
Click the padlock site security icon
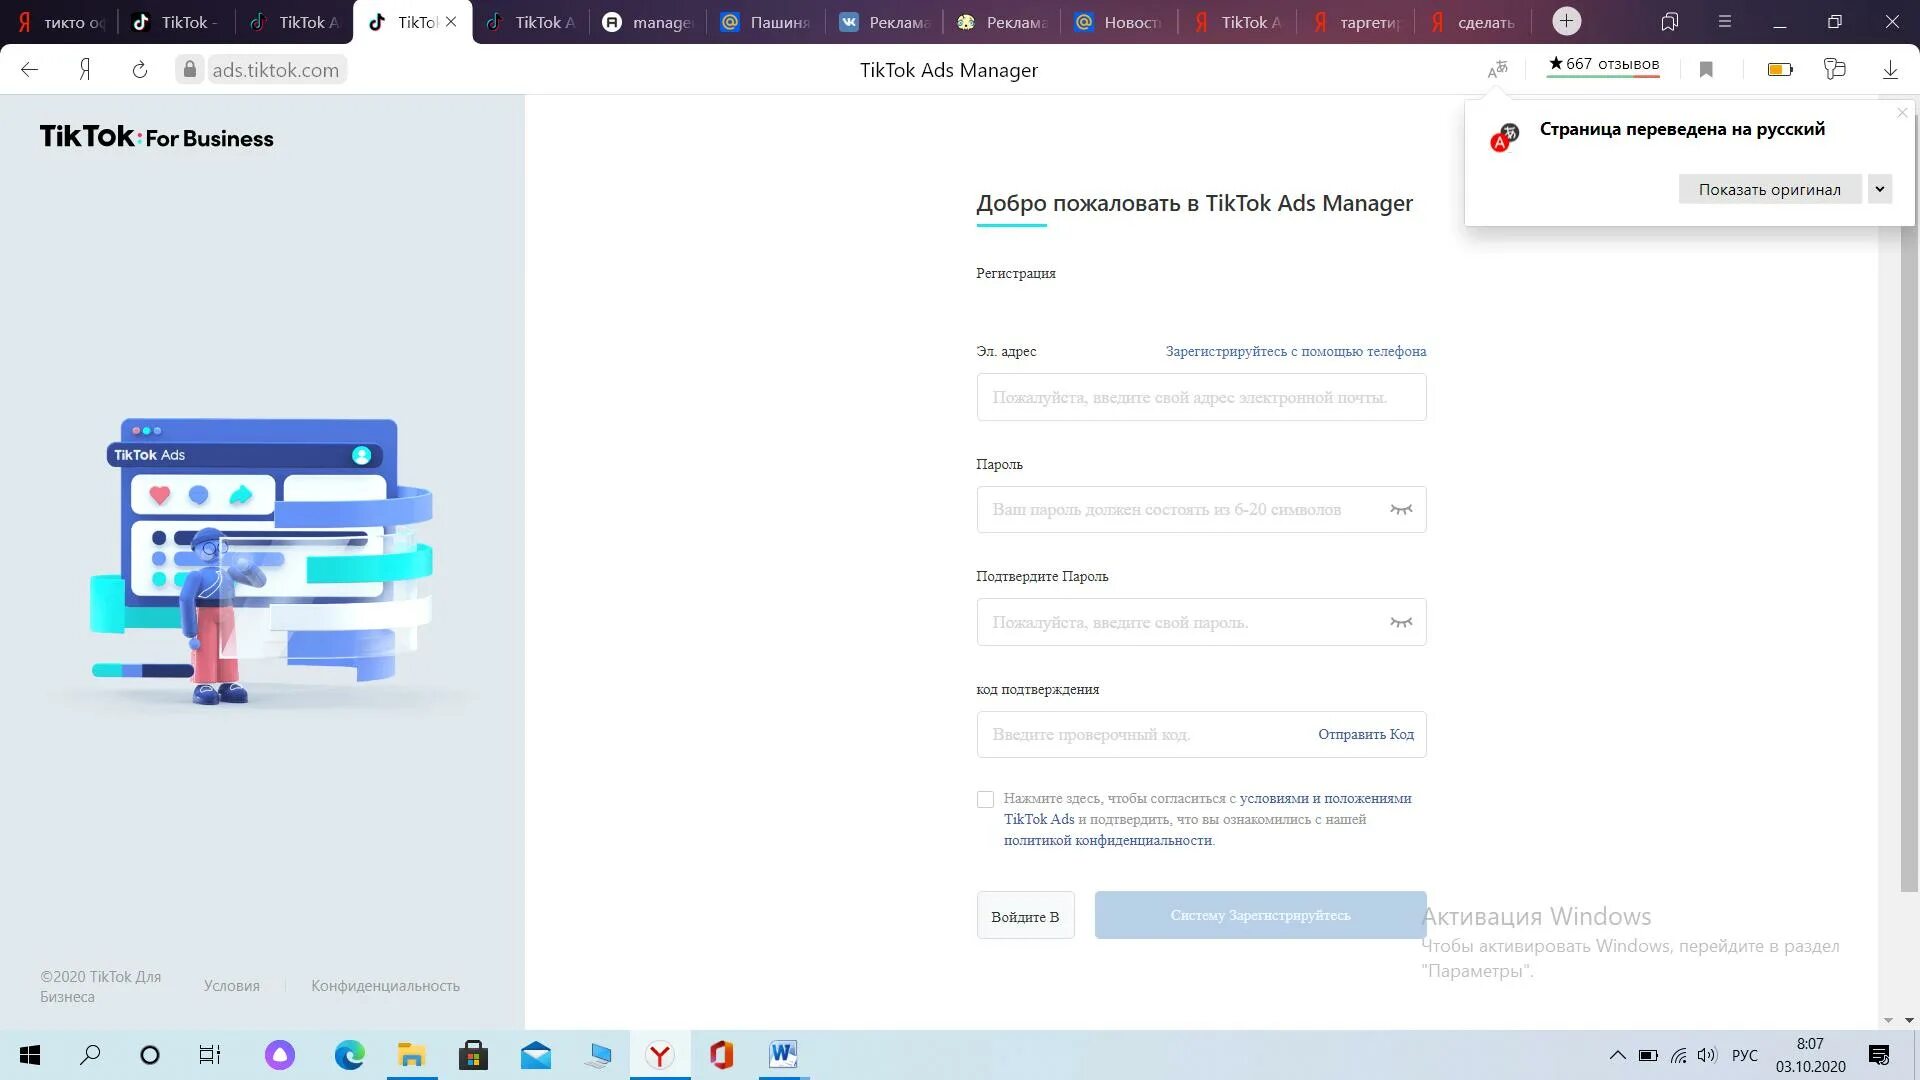[x=190, y=70]
